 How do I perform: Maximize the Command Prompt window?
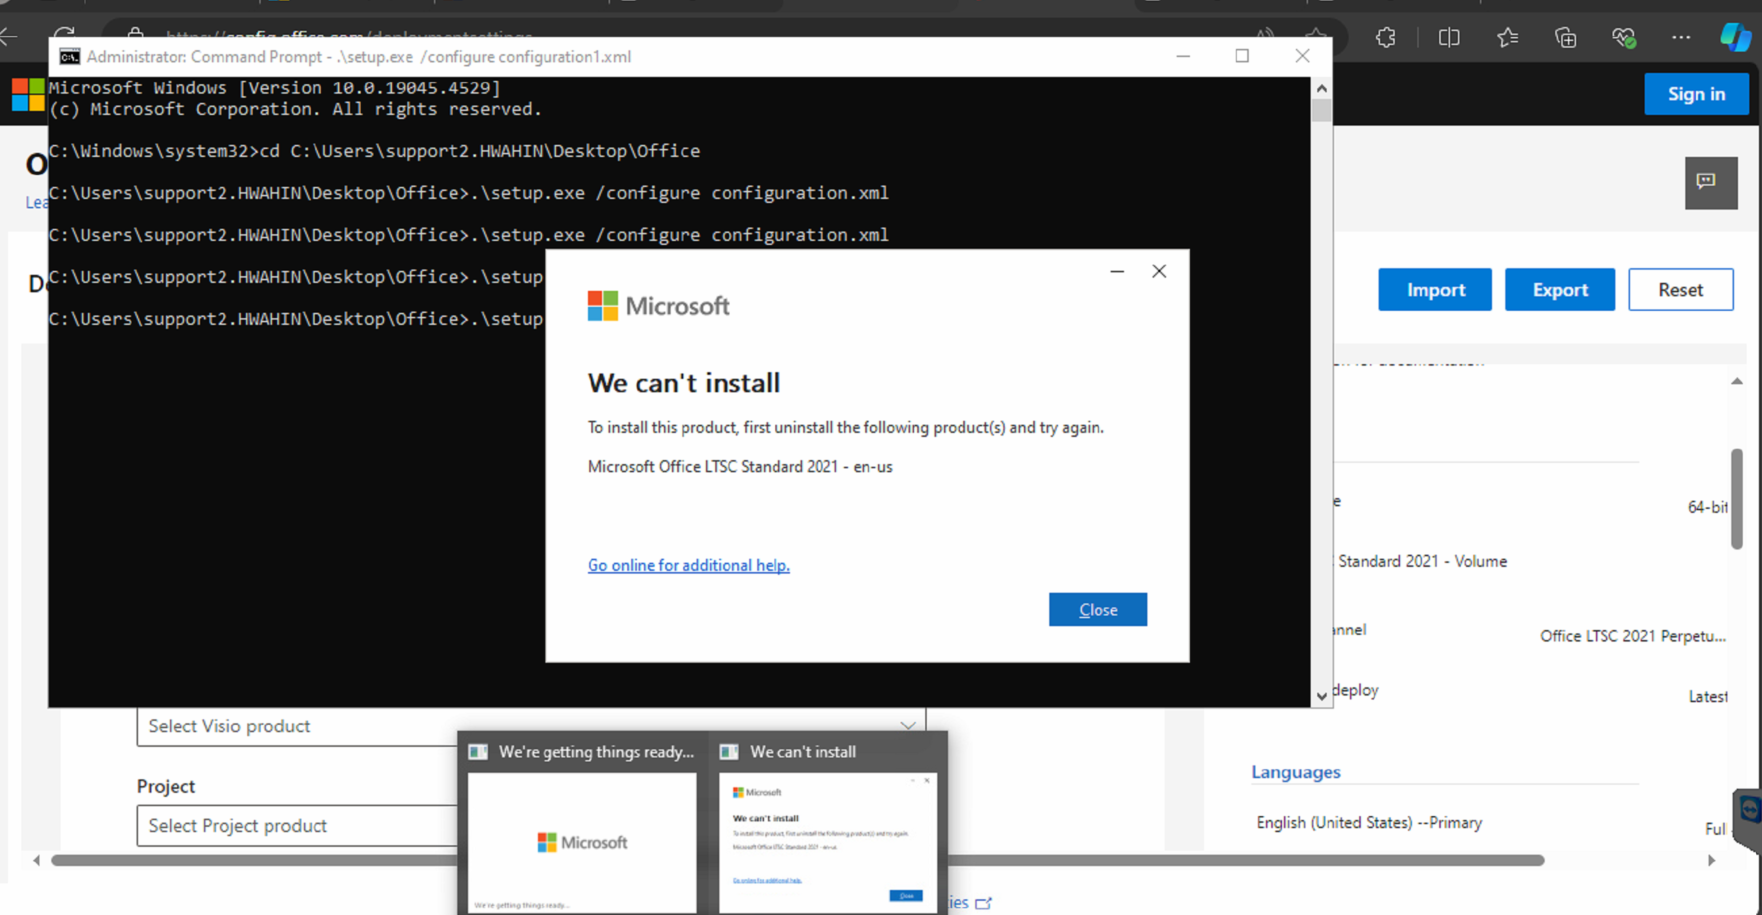[1242, 56]
